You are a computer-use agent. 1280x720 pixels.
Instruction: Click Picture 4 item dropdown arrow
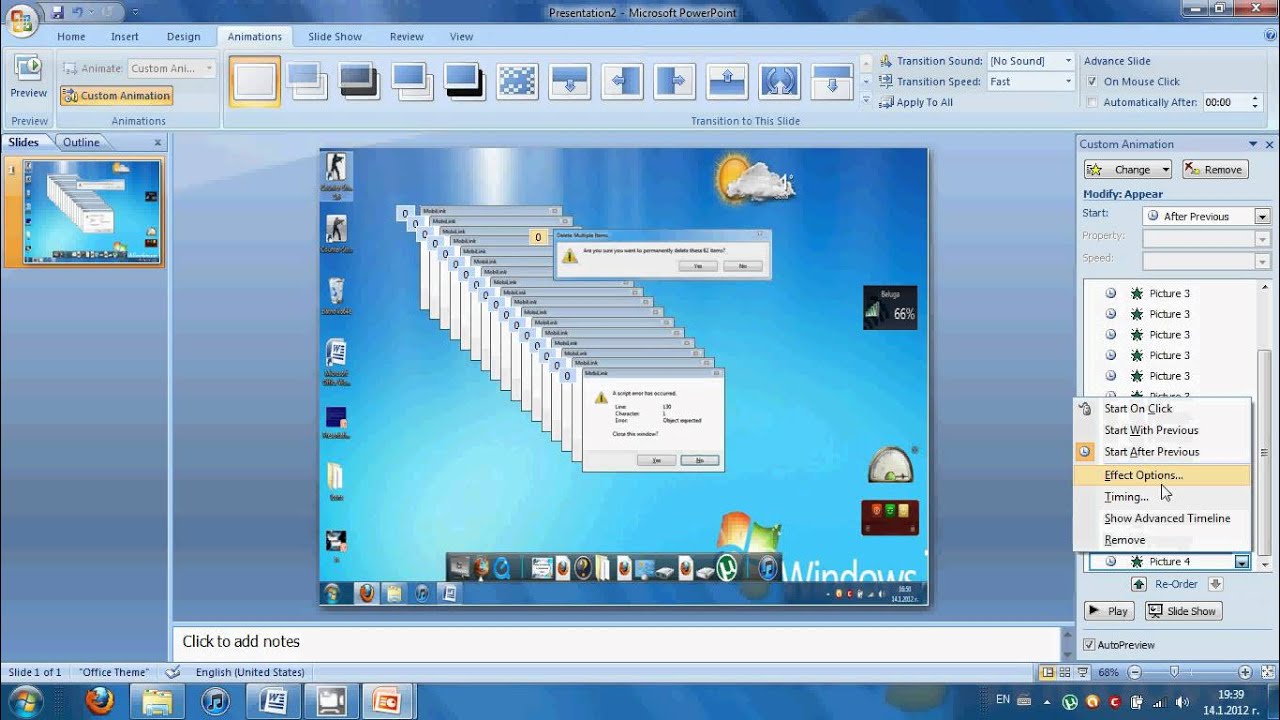[1241, 562]
